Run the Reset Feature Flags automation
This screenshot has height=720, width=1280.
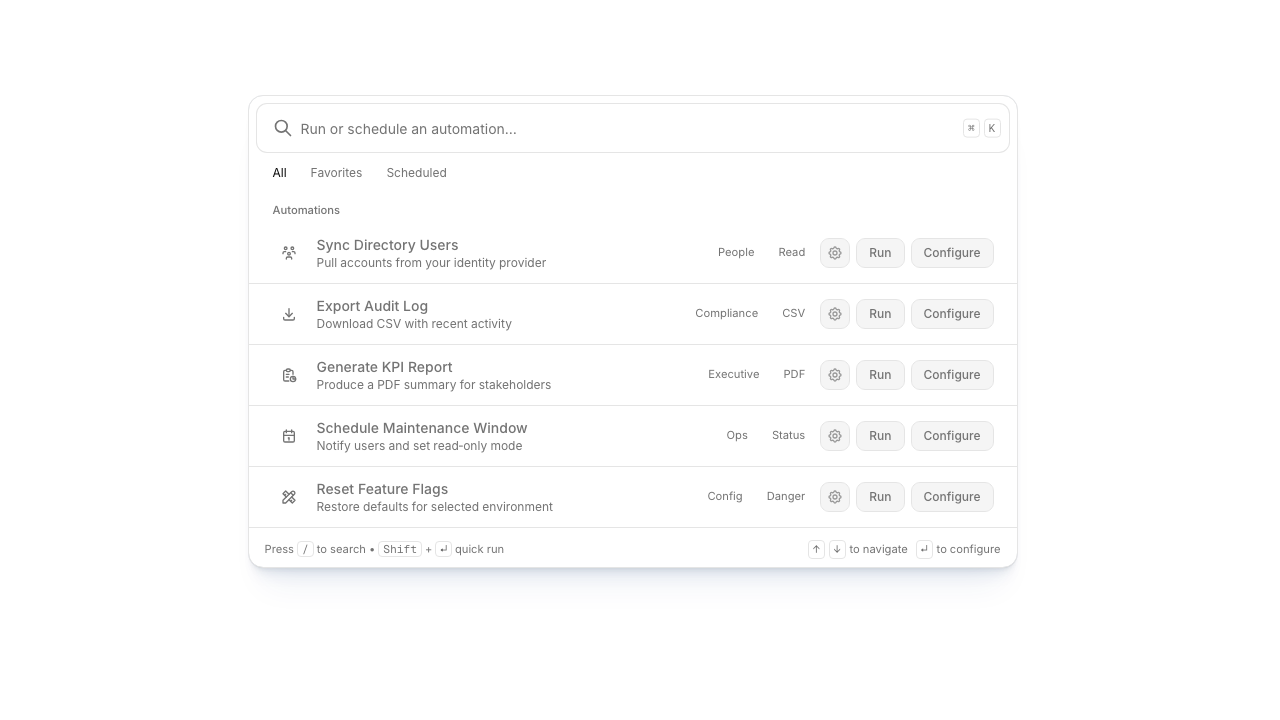tap(880, 496)
